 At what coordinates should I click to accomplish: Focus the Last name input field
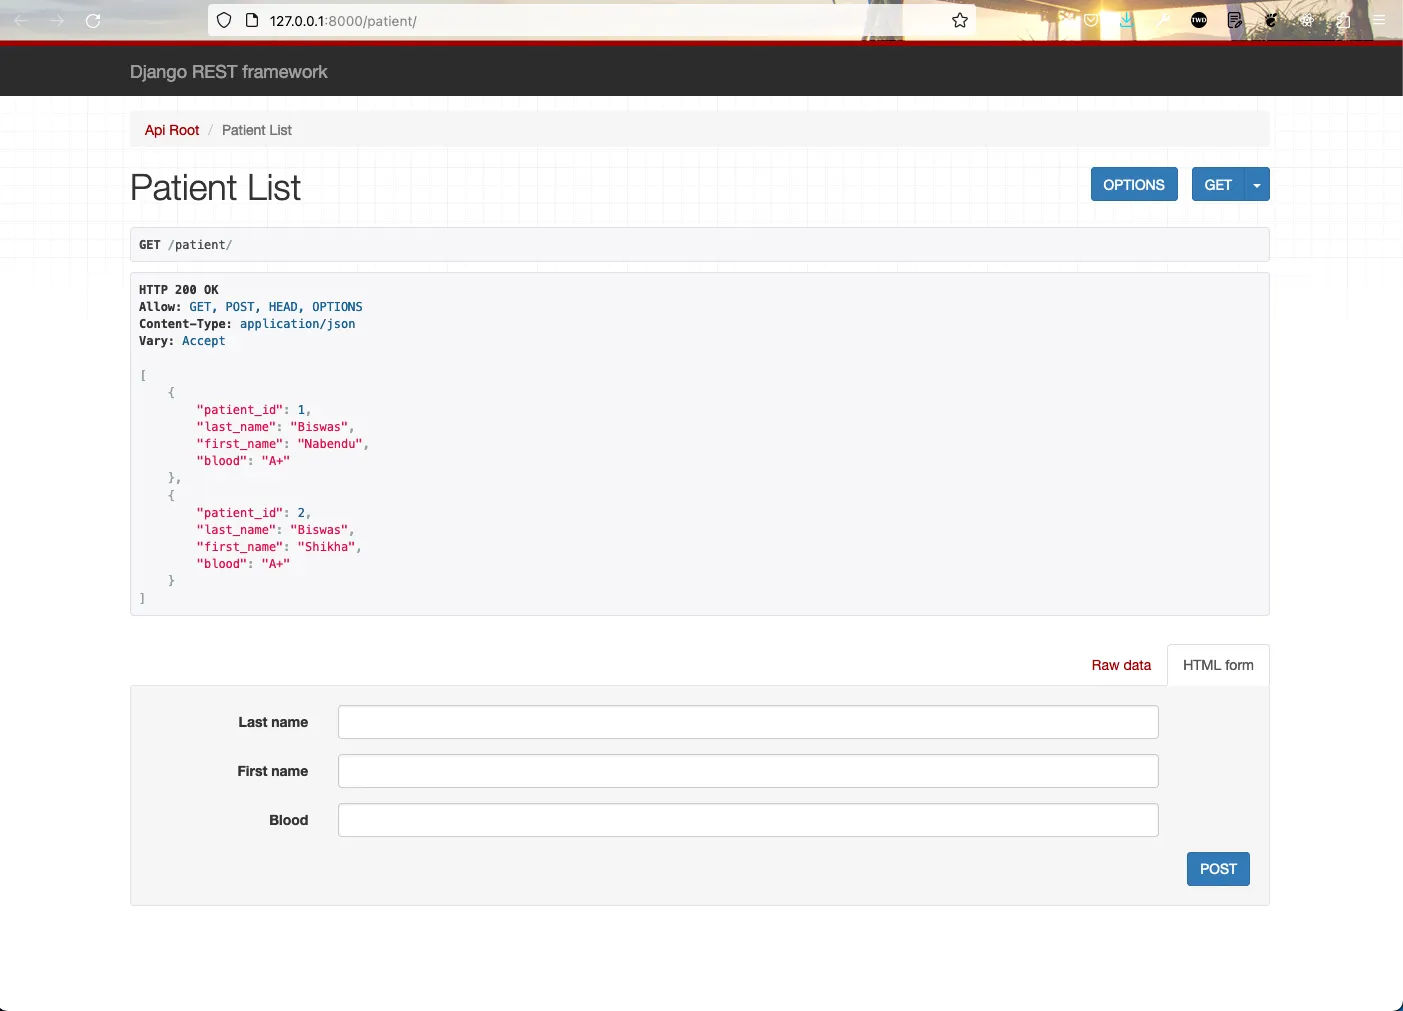coord(748,722)
